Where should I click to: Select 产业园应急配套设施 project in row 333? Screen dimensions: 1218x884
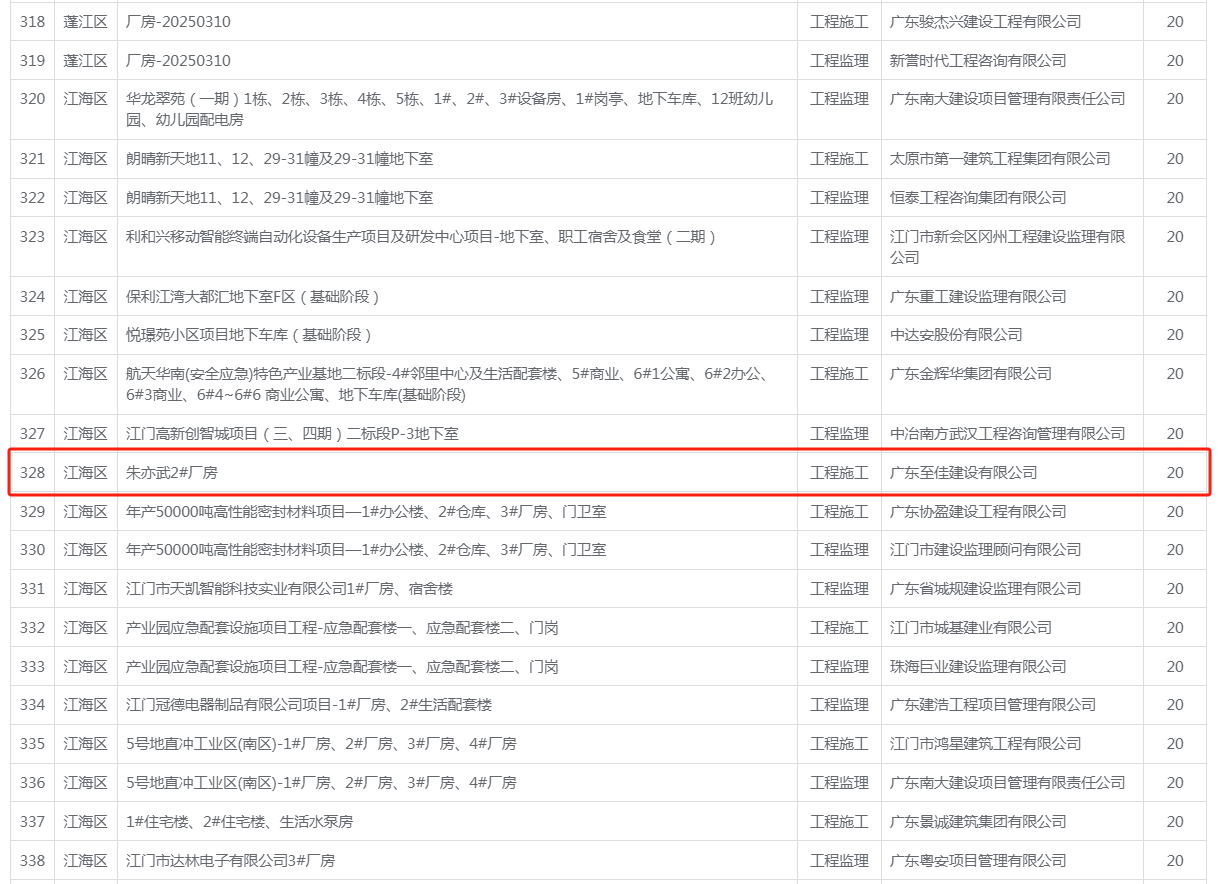point(342,666)
